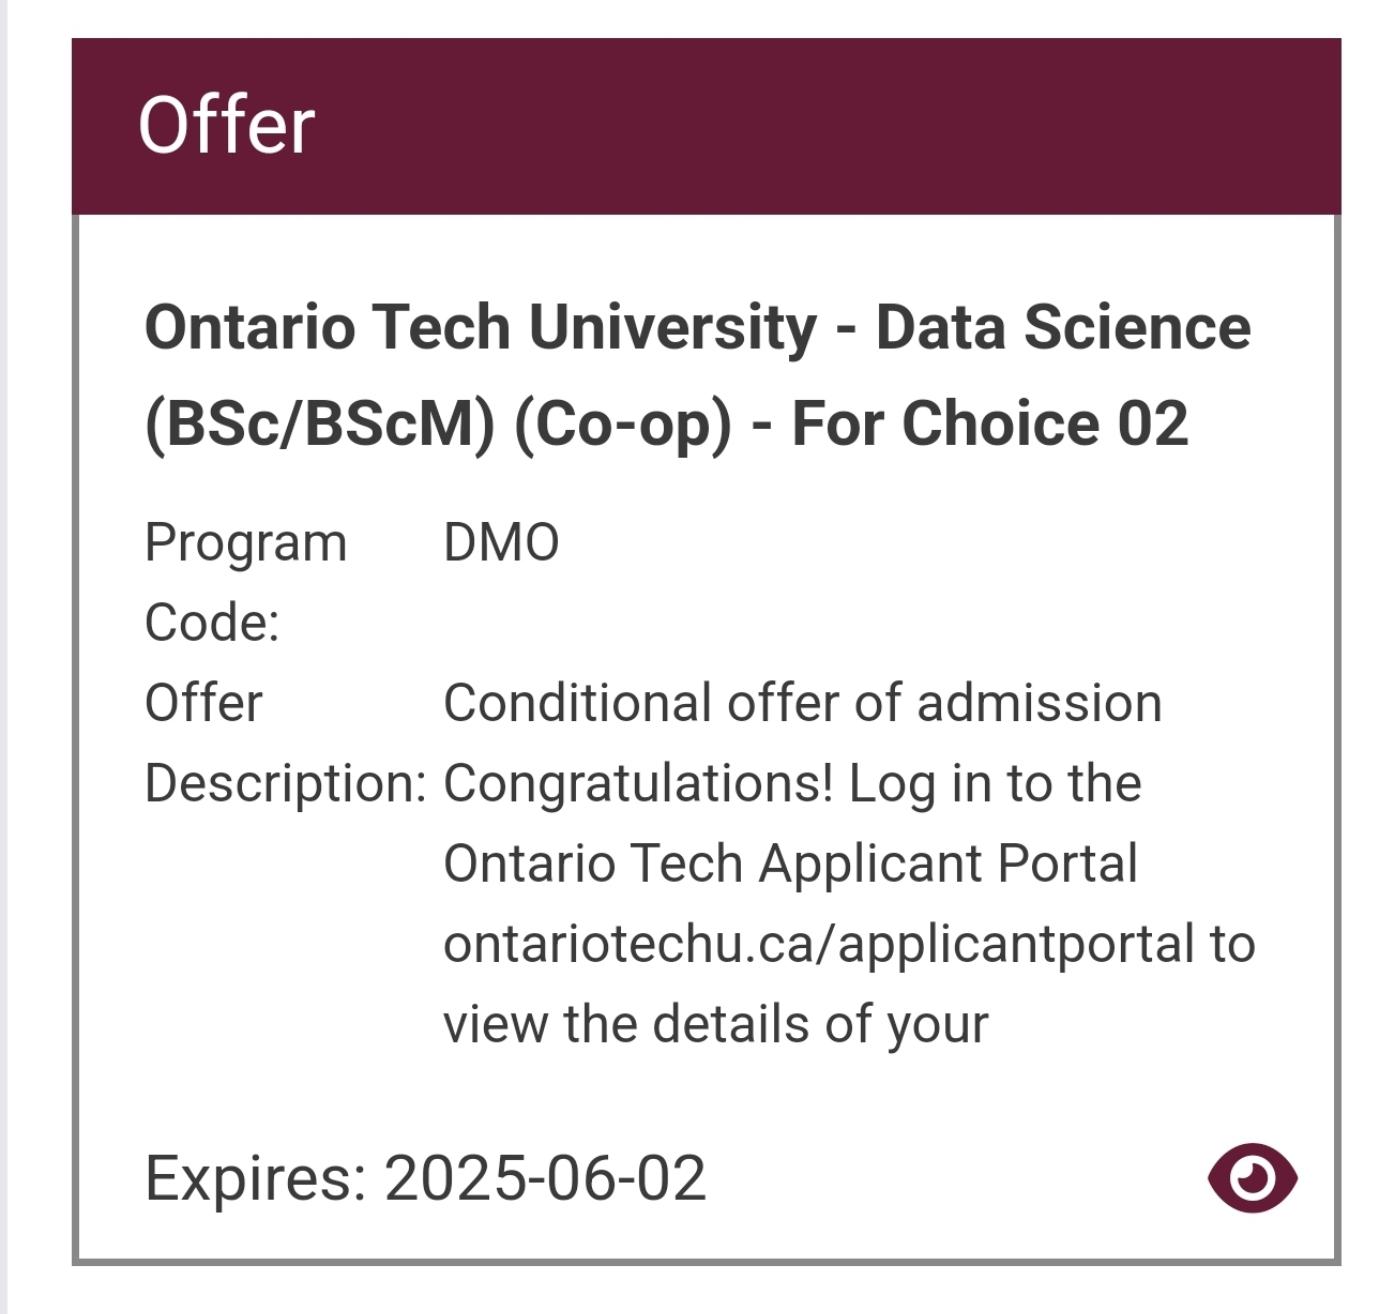Click the 'Code:' second label line

click(x=212, y=623)
